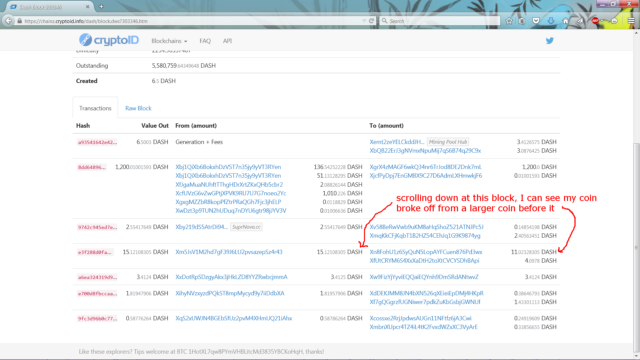Screen dimensions: 640x360
Task: Open a new browser tab with plus button
Action: click(101, 7)
